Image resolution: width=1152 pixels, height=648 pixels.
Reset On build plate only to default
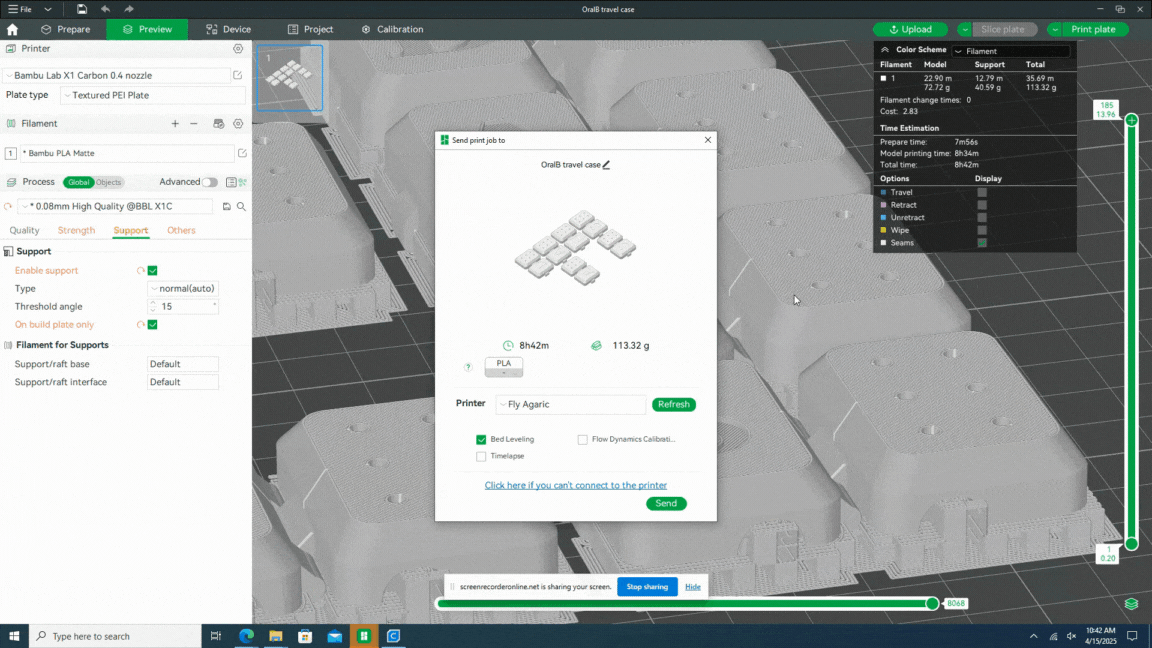point(140,324)
